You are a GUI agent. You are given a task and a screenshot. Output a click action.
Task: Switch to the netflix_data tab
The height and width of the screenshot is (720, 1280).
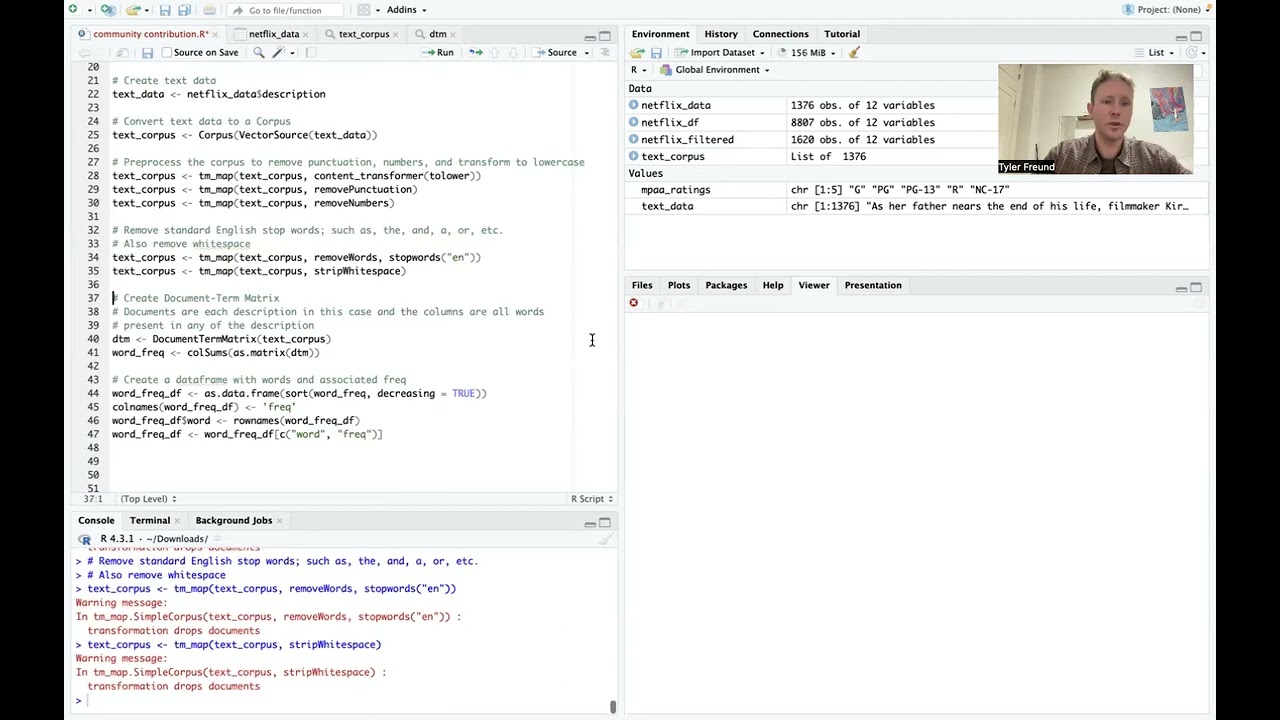pyautogui.click(x=273, y=34)
